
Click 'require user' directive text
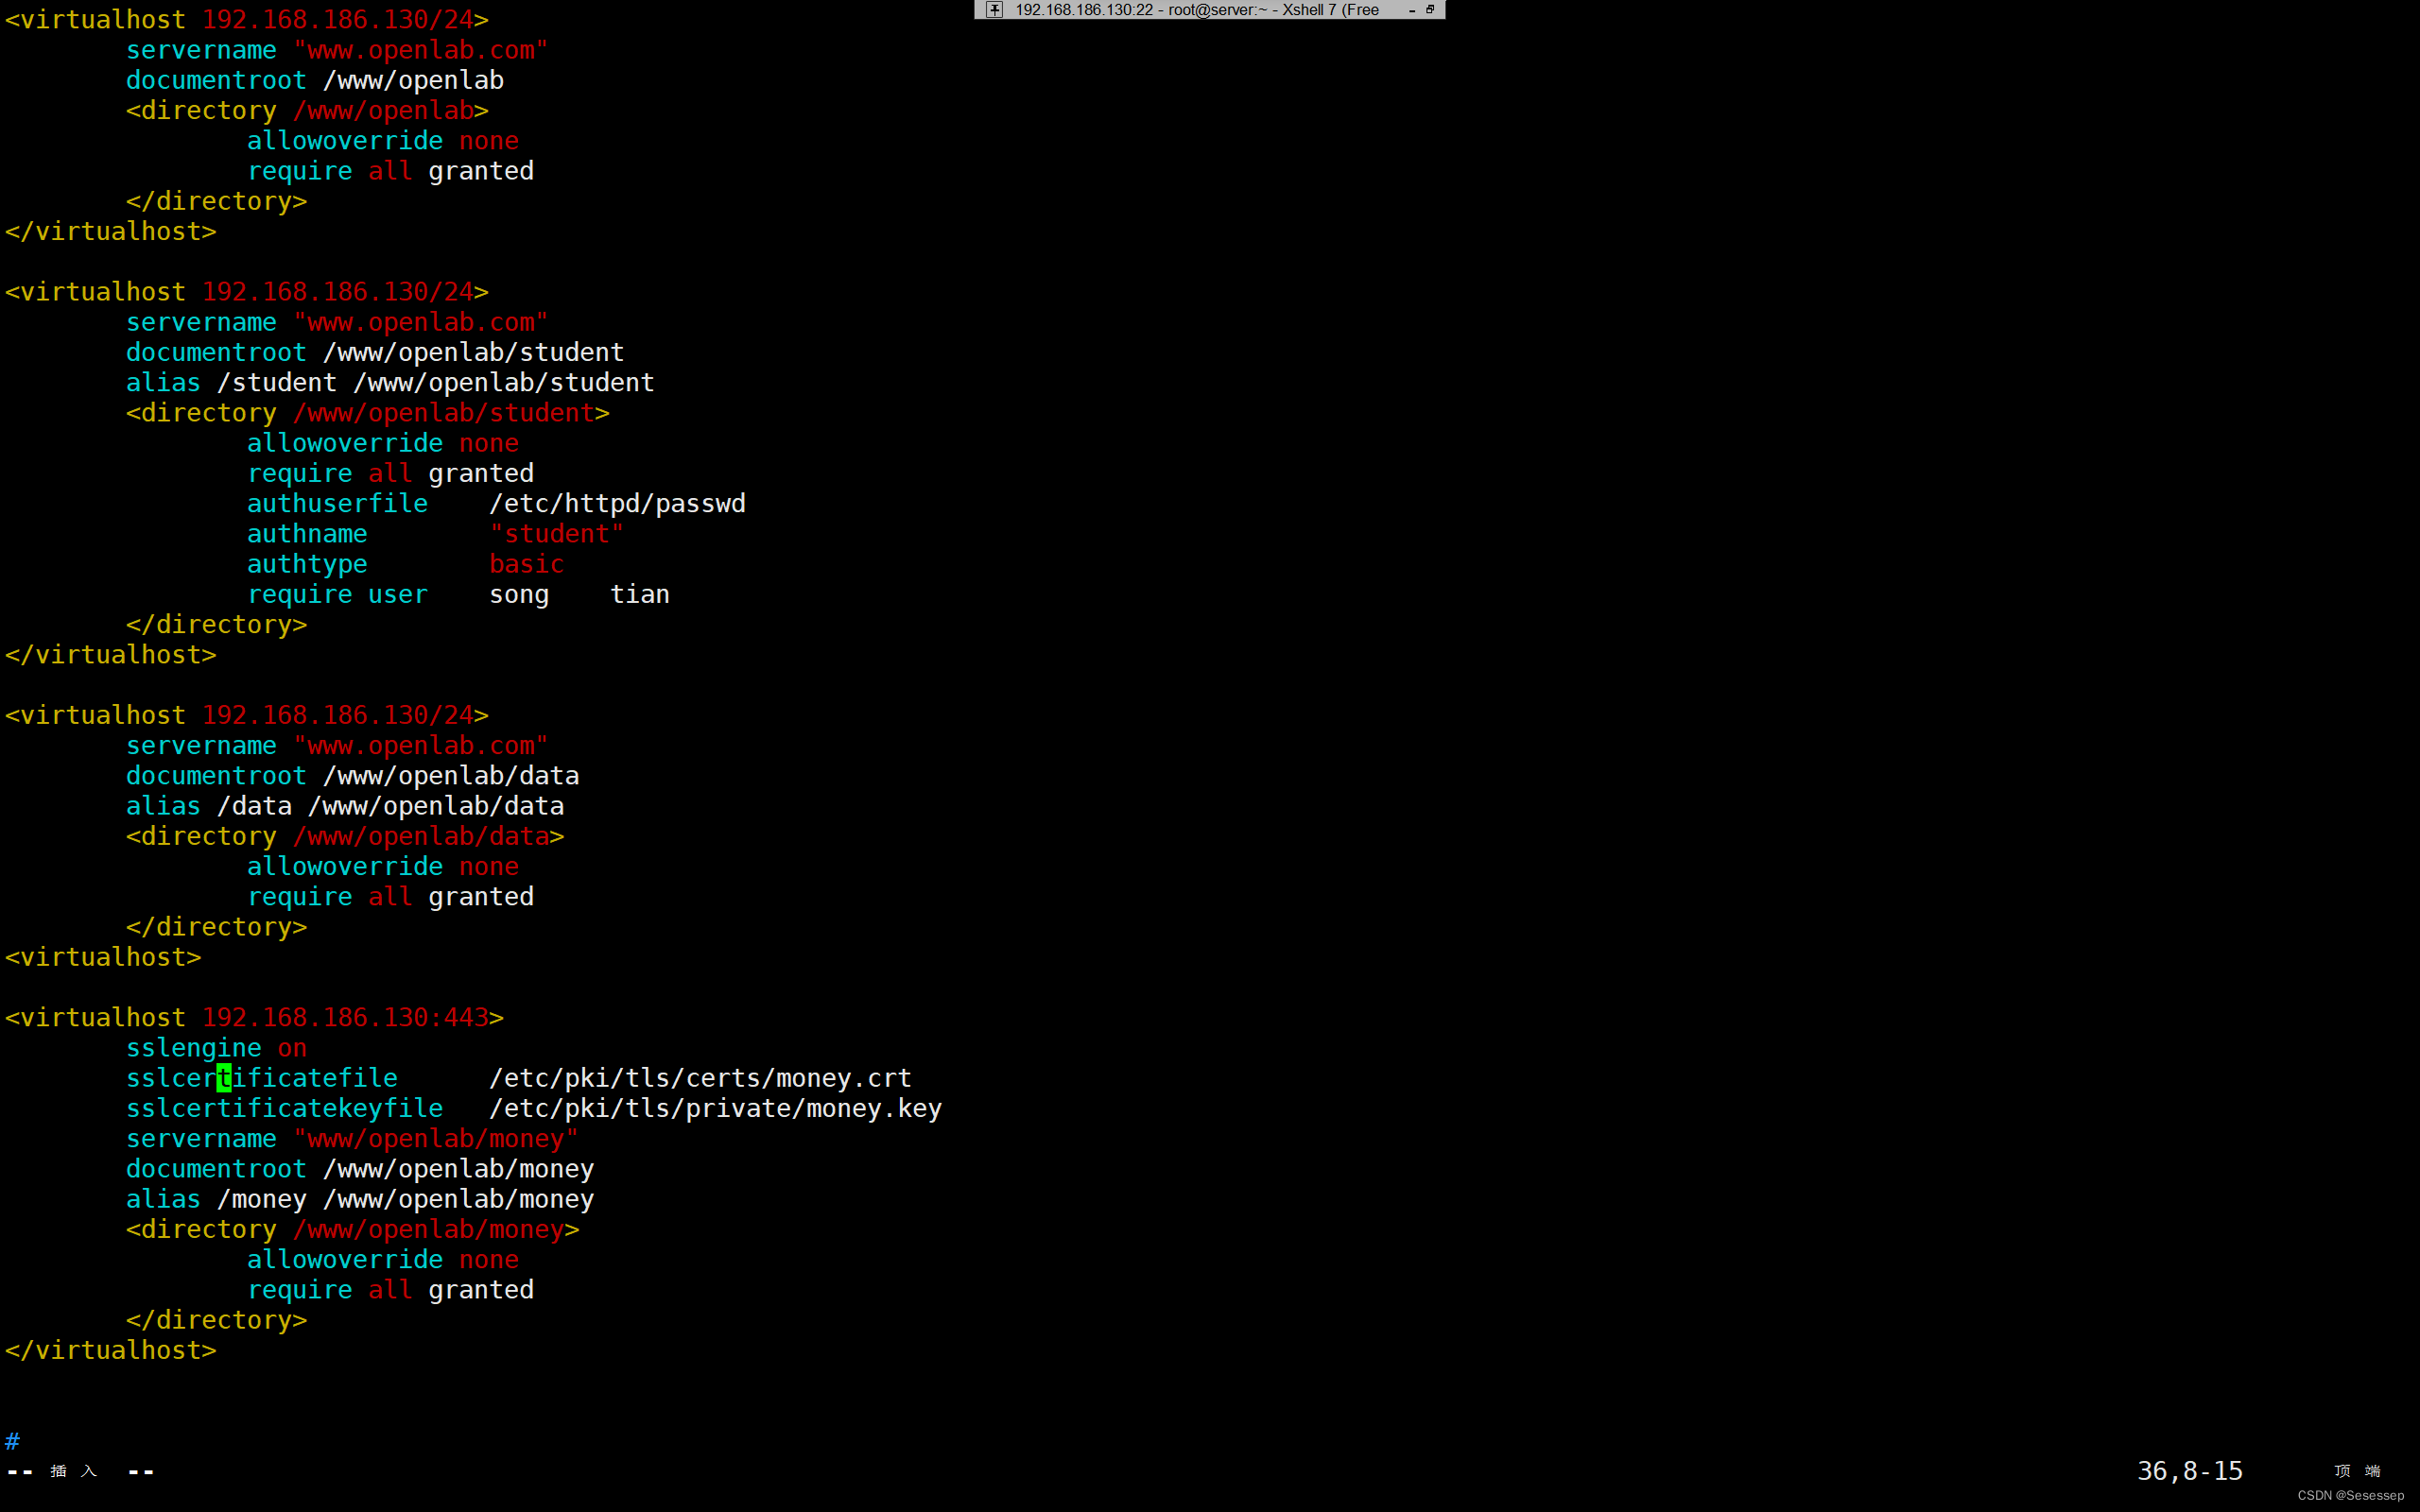[x=337, y=595]
